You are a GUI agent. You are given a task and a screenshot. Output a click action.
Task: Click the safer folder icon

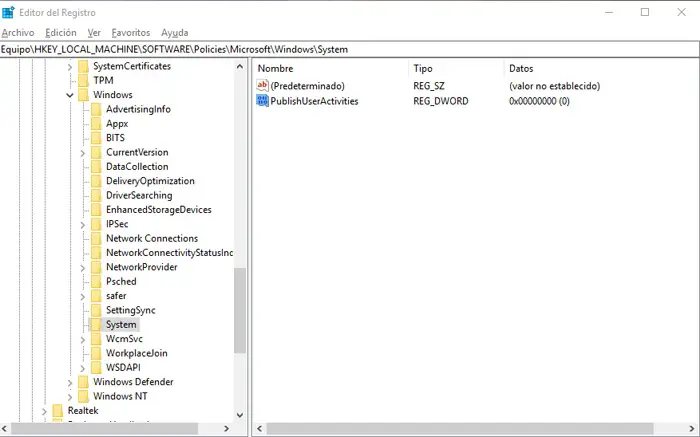[x=96, y=295]
